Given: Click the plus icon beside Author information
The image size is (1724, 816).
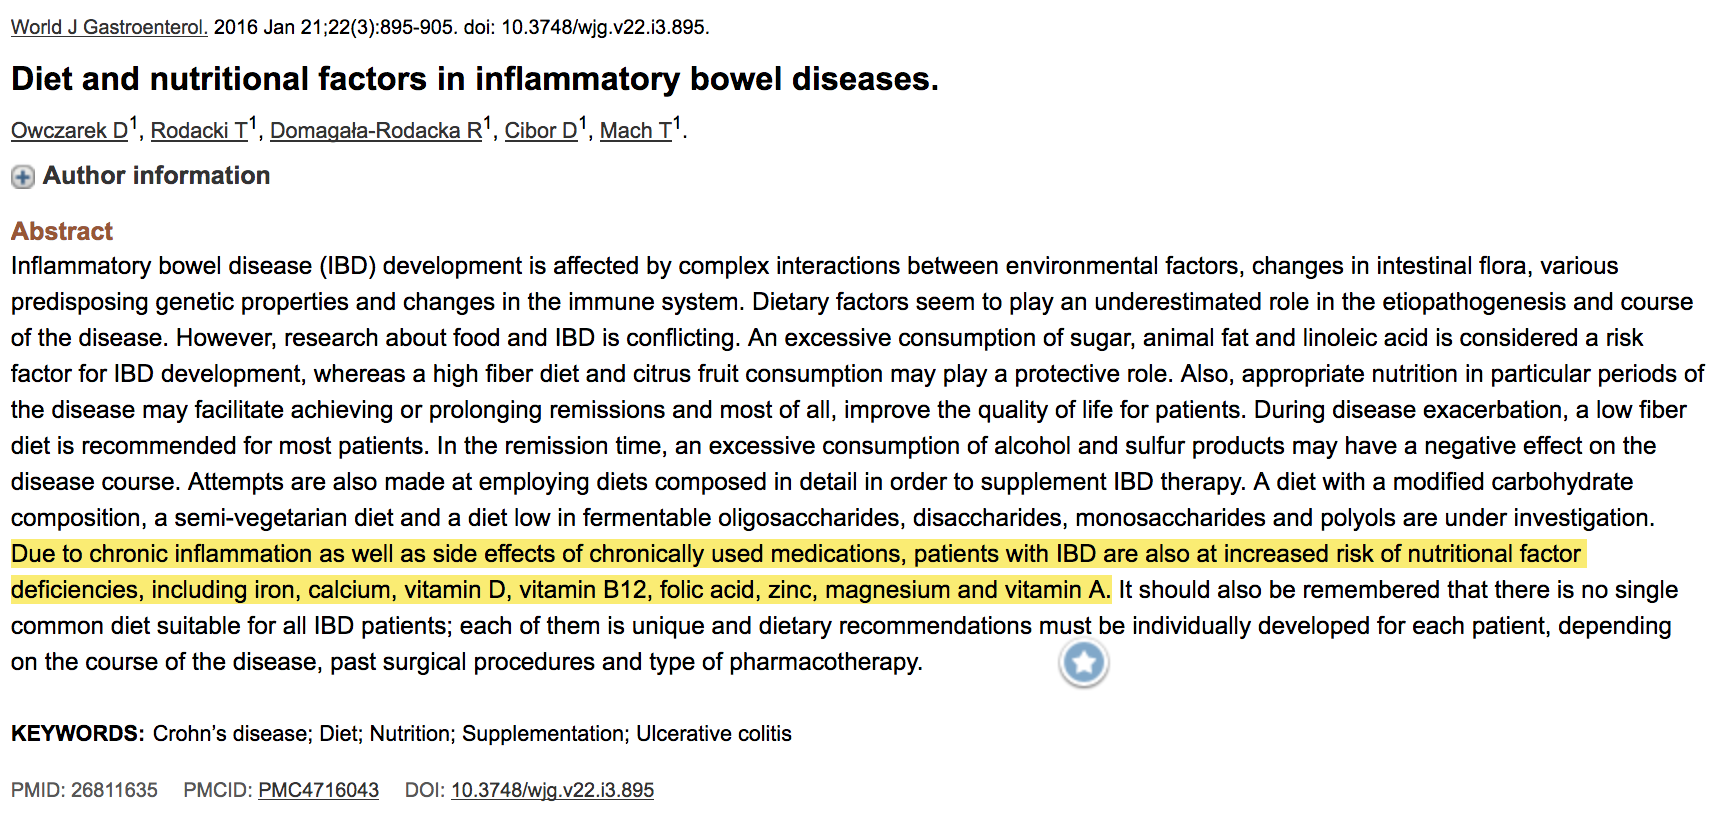Looking at the screenshot, I should [x=22, y=177].
